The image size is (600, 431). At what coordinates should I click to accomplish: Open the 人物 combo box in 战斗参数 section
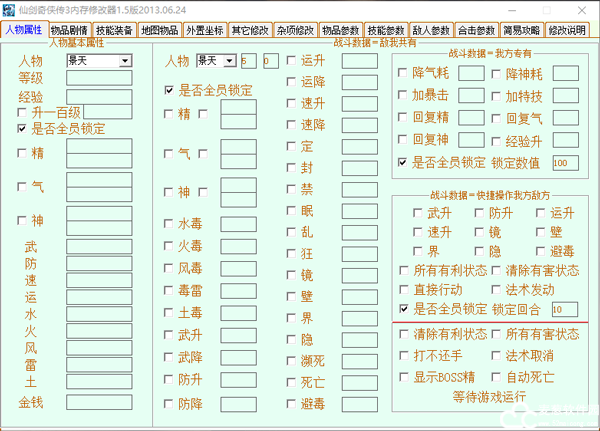[228, 61]
